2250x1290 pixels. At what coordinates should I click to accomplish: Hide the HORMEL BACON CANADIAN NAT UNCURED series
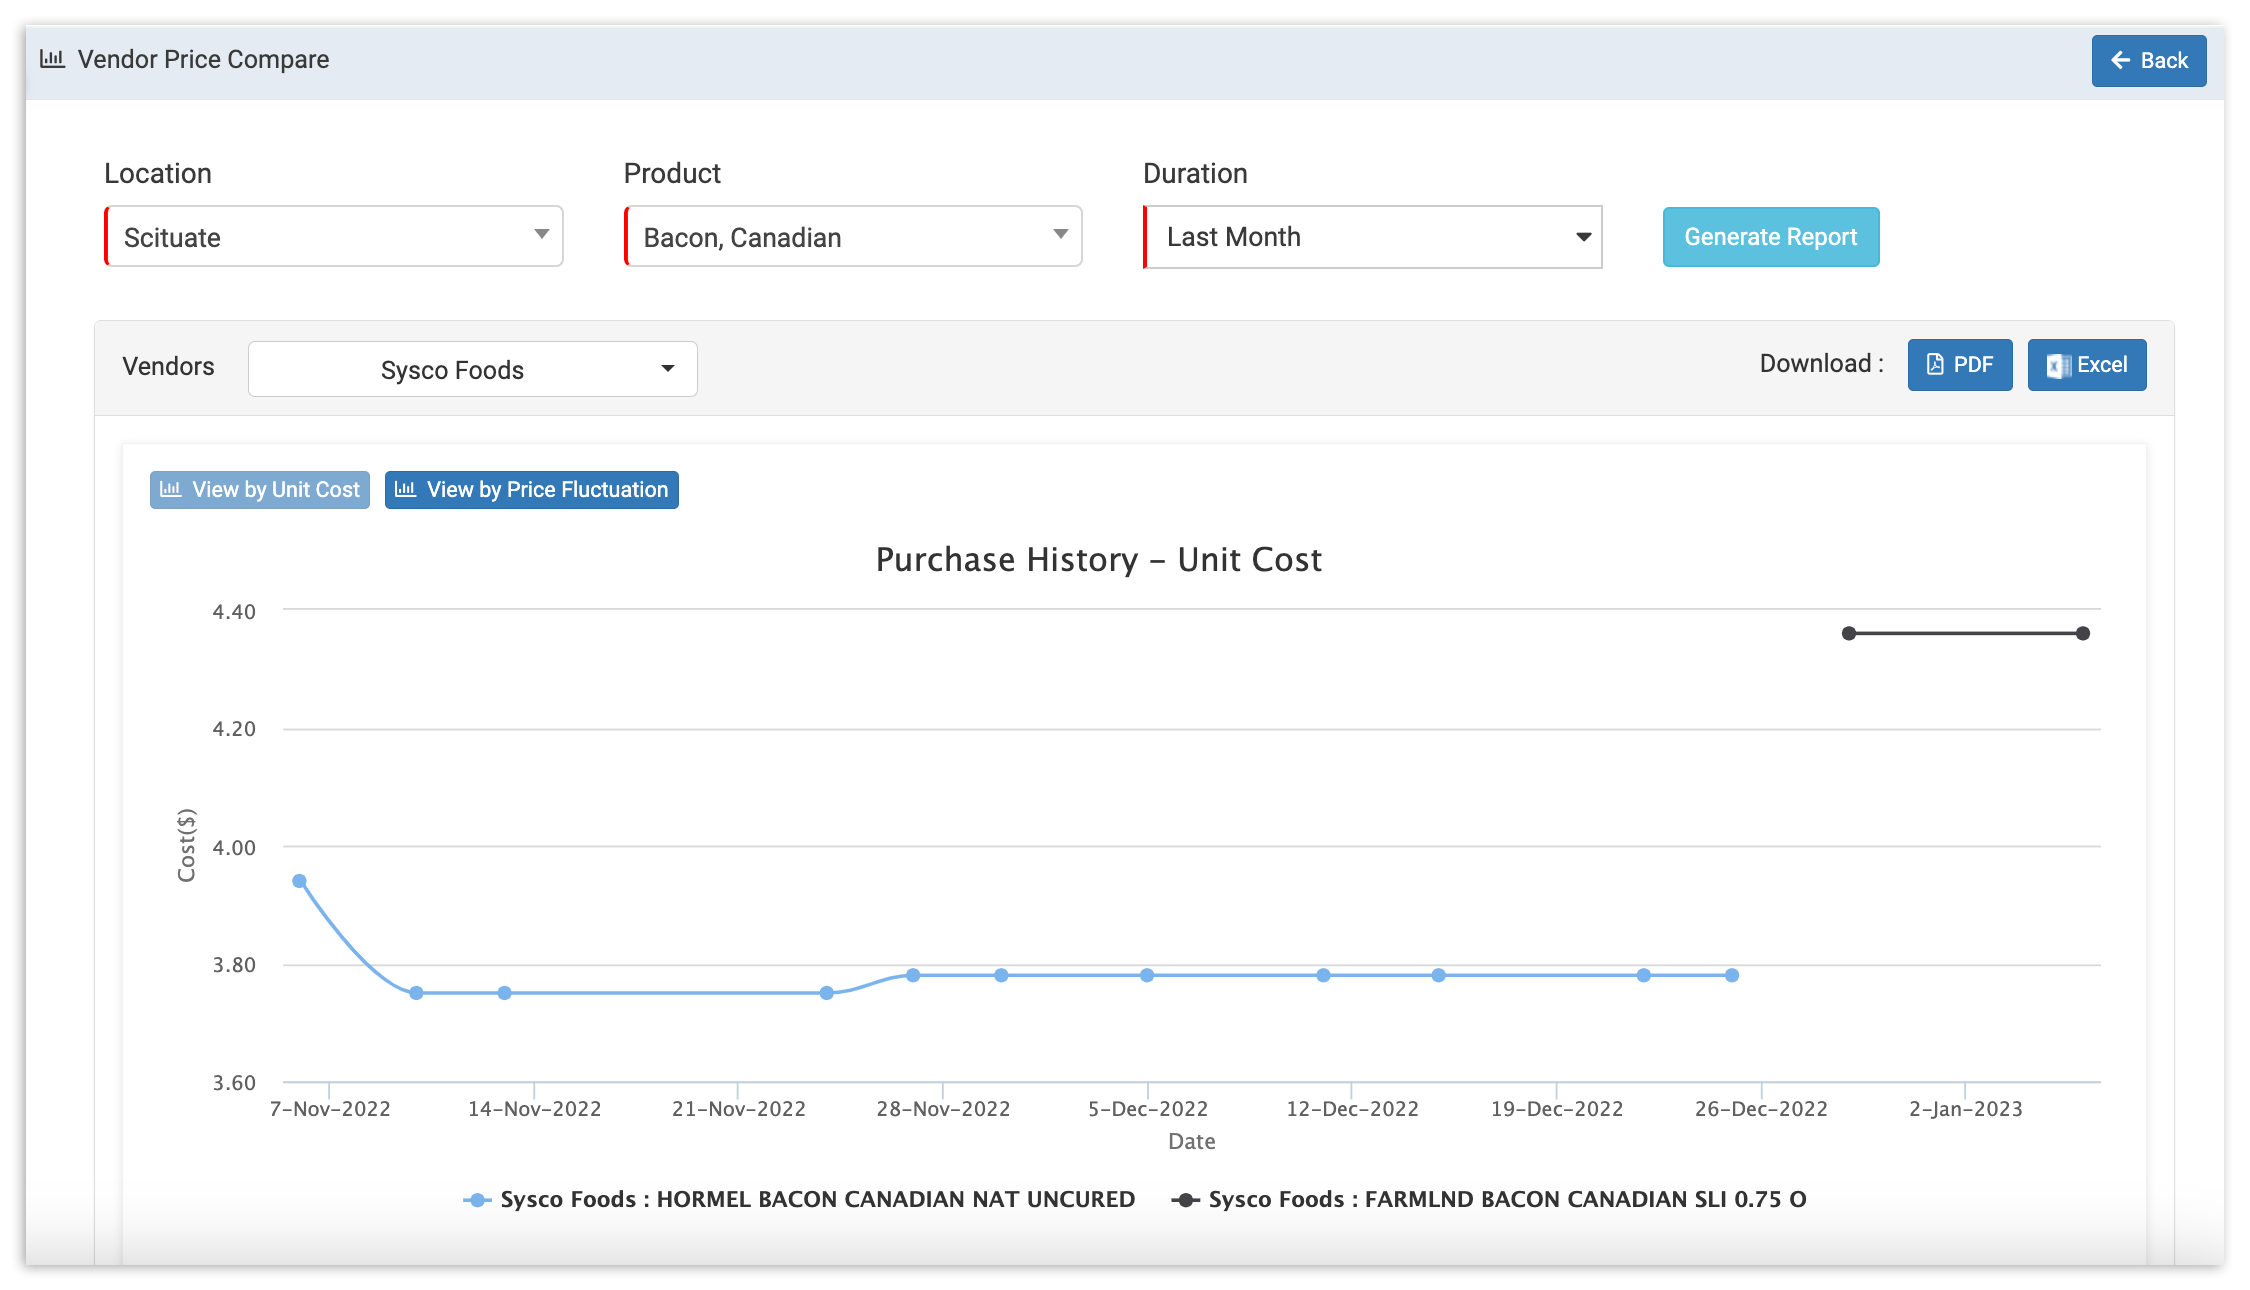coord(817,1200)
